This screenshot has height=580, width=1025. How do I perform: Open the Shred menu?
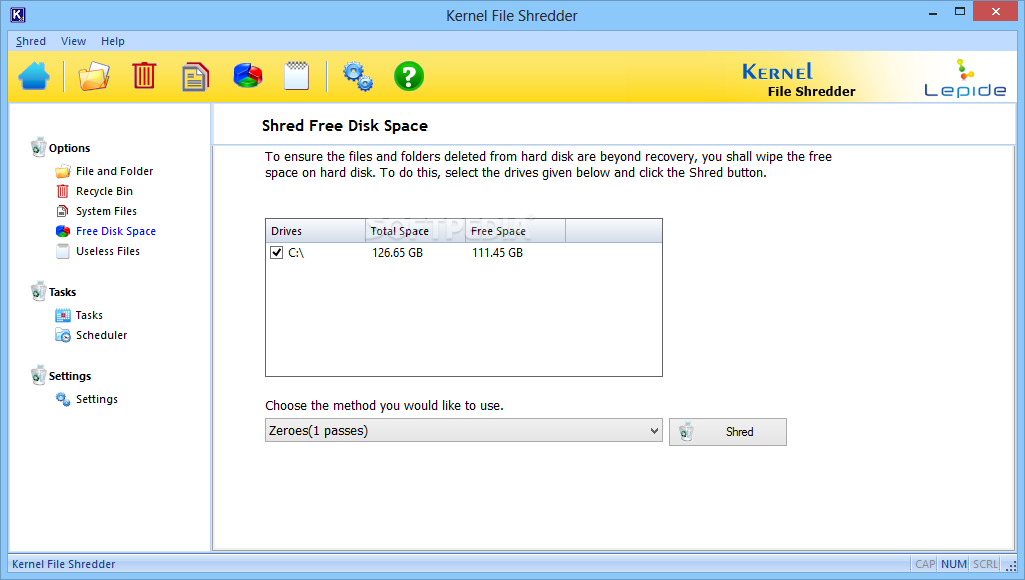click(x=31, y=41)
